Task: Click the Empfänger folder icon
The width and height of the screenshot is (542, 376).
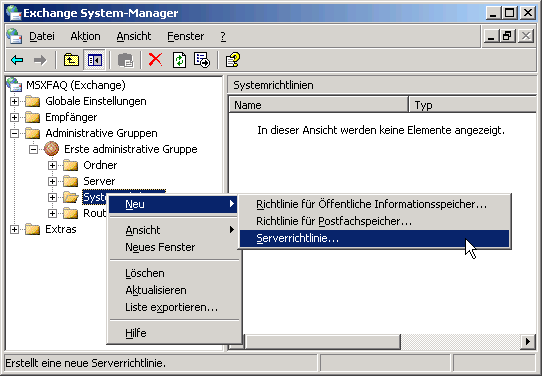Action: coord(33,117)
